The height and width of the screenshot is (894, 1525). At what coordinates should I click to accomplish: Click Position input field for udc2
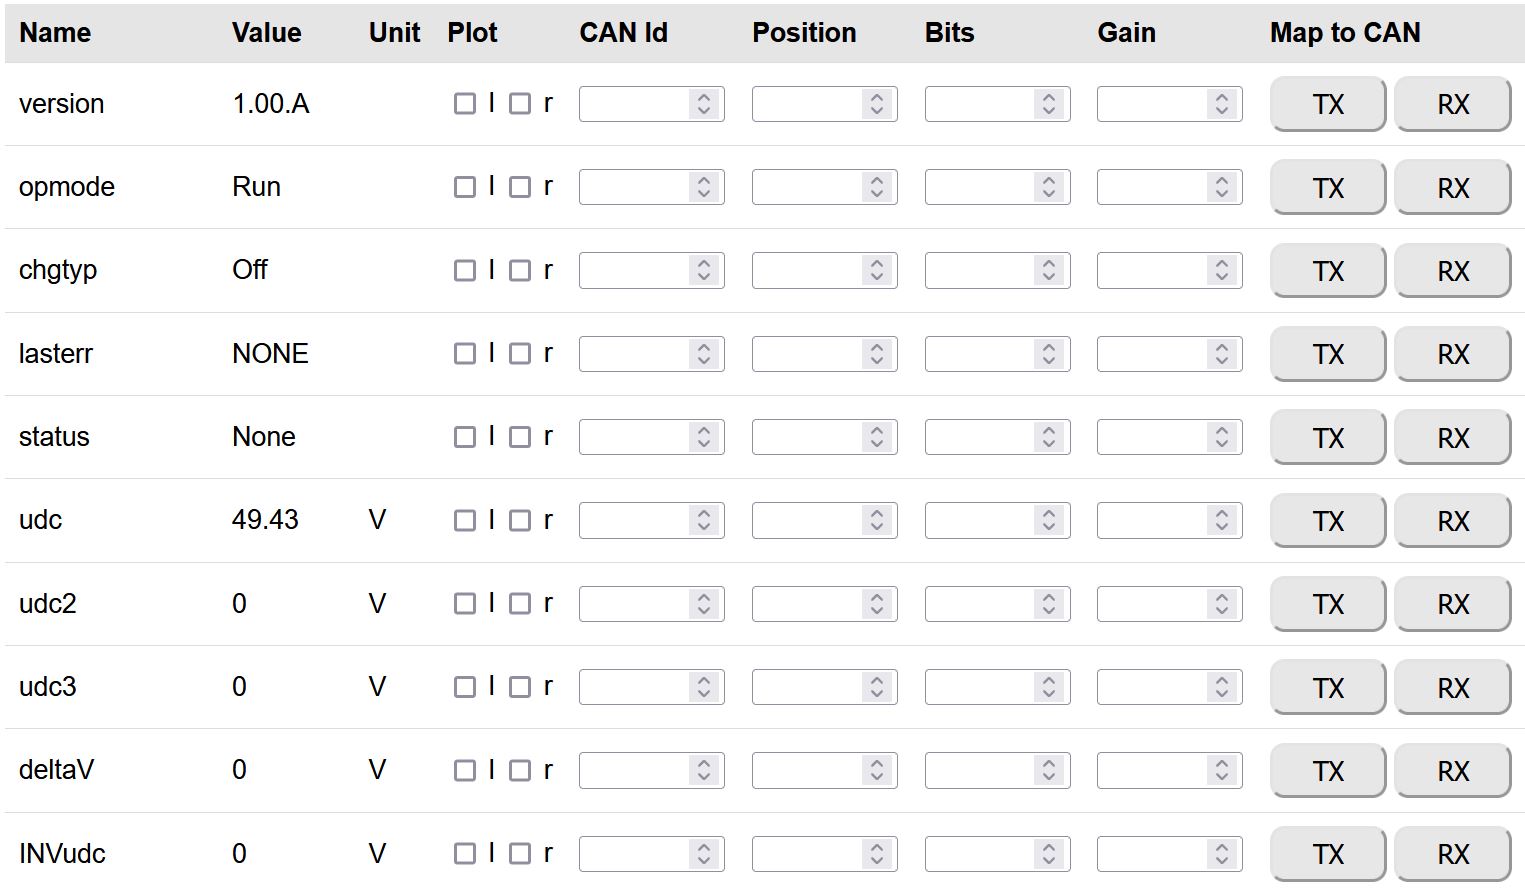point(807,604)
